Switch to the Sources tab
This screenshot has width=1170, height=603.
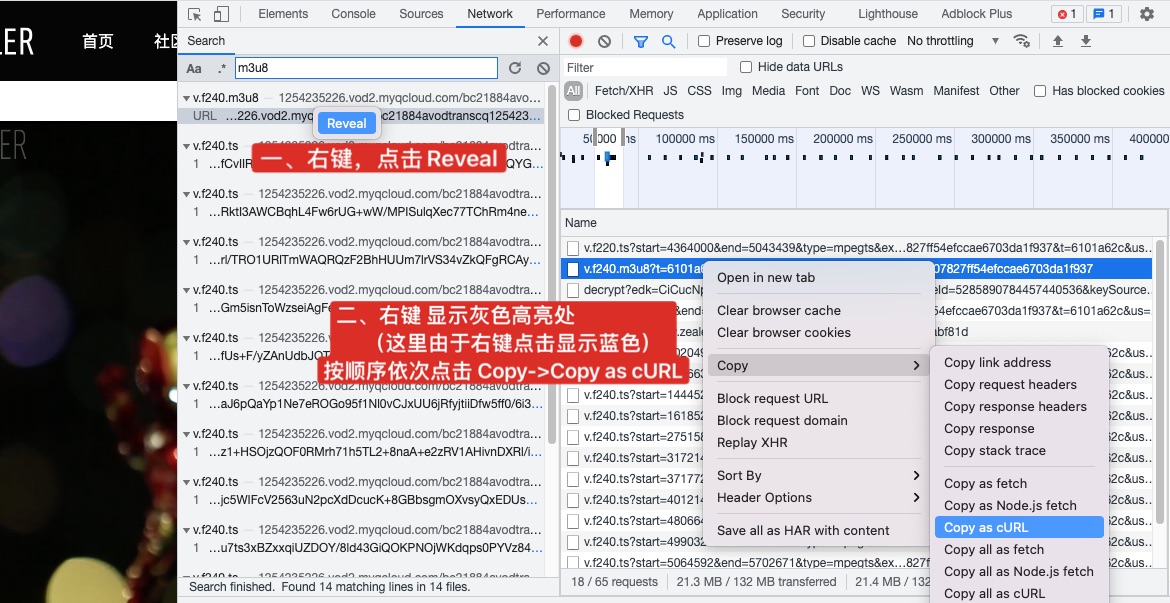(x=421, y=13)
